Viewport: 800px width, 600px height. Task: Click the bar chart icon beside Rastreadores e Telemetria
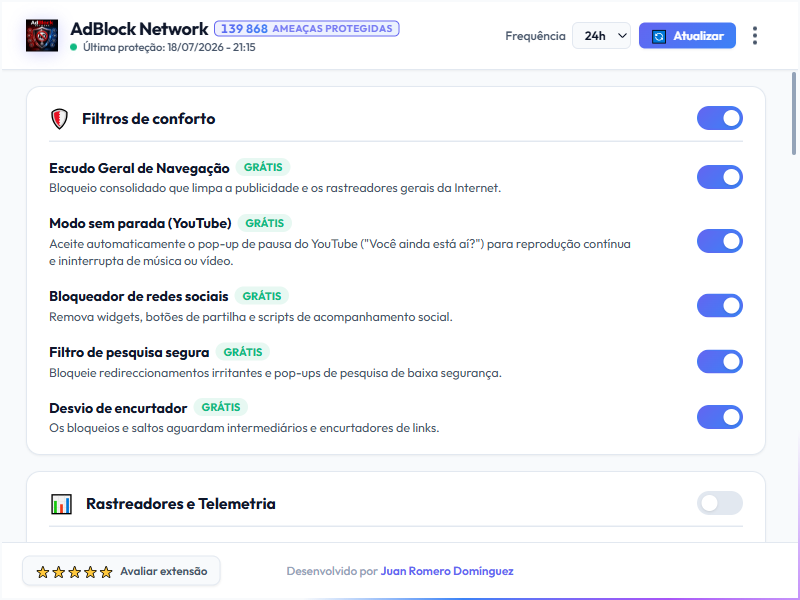pos(61,504)
